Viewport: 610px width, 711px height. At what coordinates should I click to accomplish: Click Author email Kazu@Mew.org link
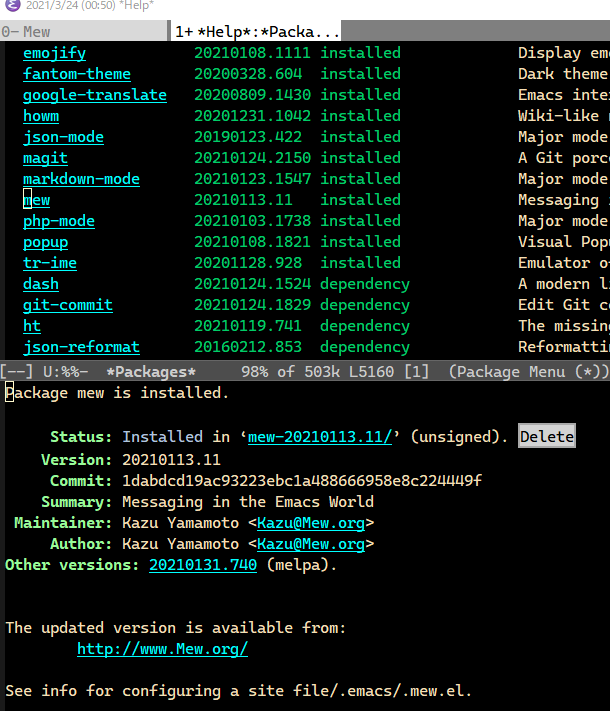[x=311, y=544]
